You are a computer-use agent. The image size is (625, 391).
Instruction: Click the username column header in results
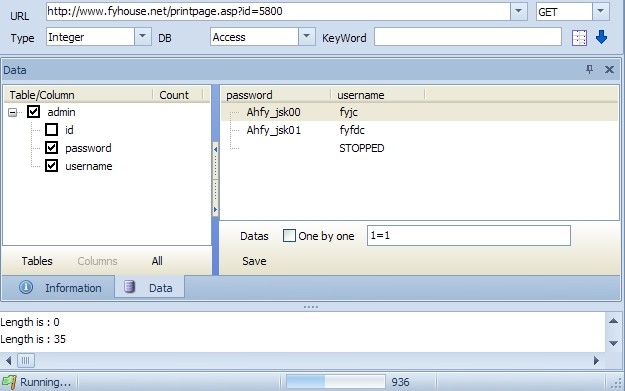click(377, 95)
